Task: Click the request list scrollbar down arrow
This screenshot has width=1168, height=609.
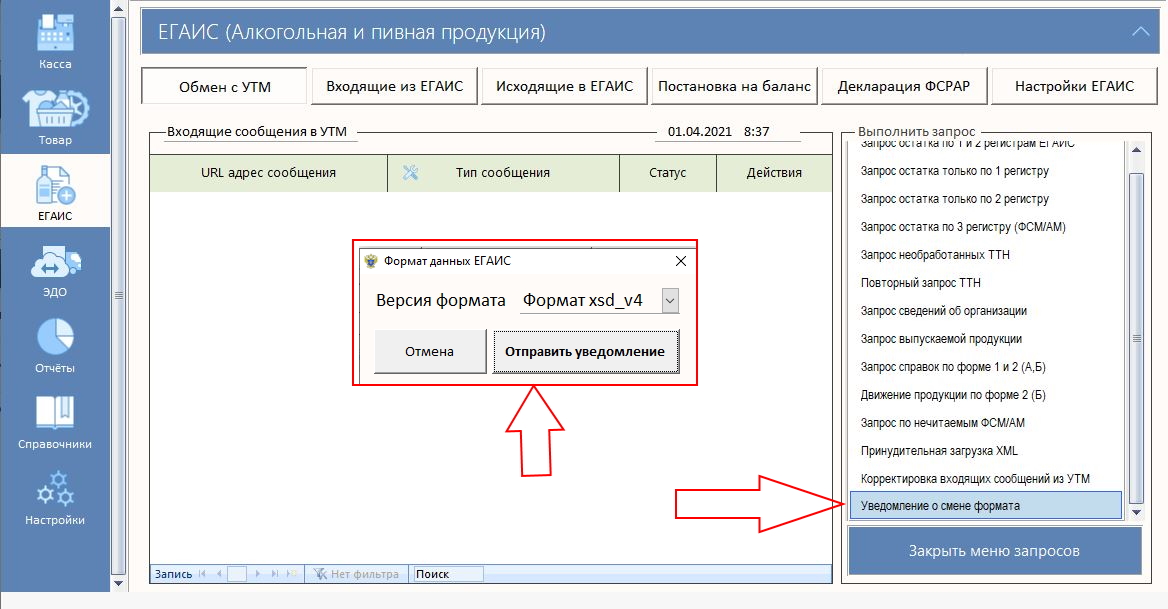Action: tap(1136, 512)
